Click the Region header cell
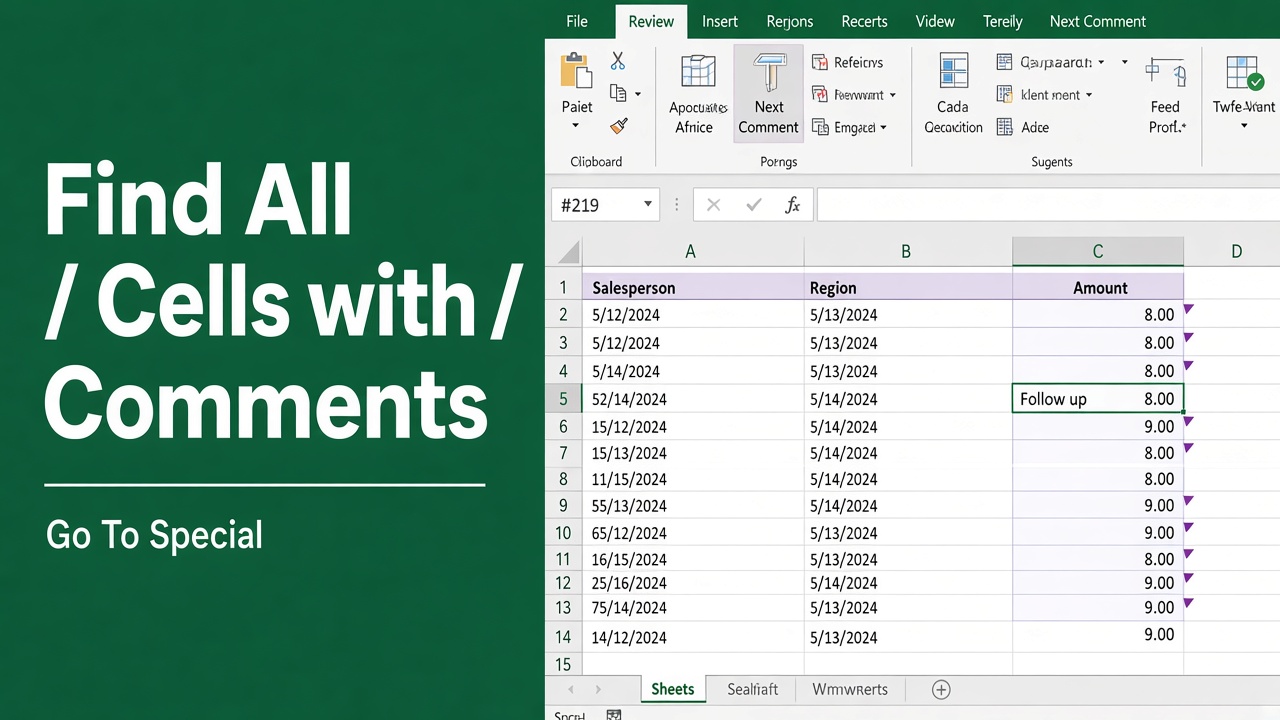 tap(907, 287)
